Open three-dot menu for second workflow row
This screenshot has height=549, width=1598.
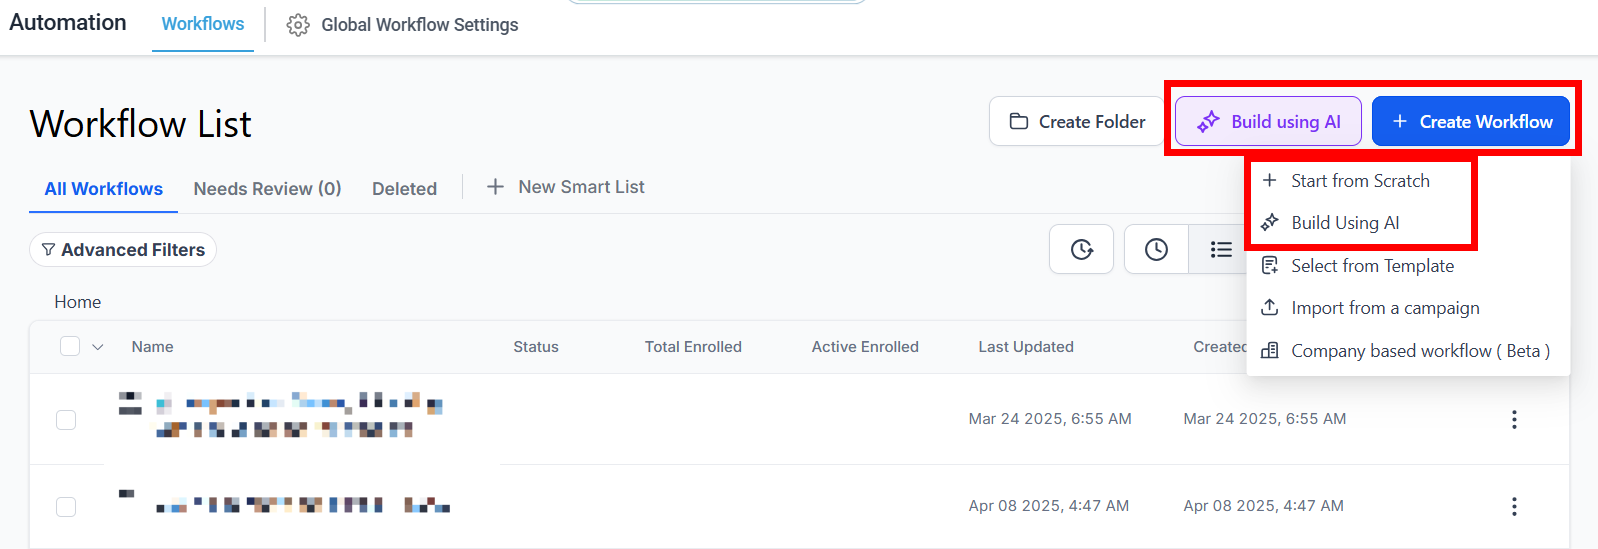pyautogui.click(x=1514, y=507)
